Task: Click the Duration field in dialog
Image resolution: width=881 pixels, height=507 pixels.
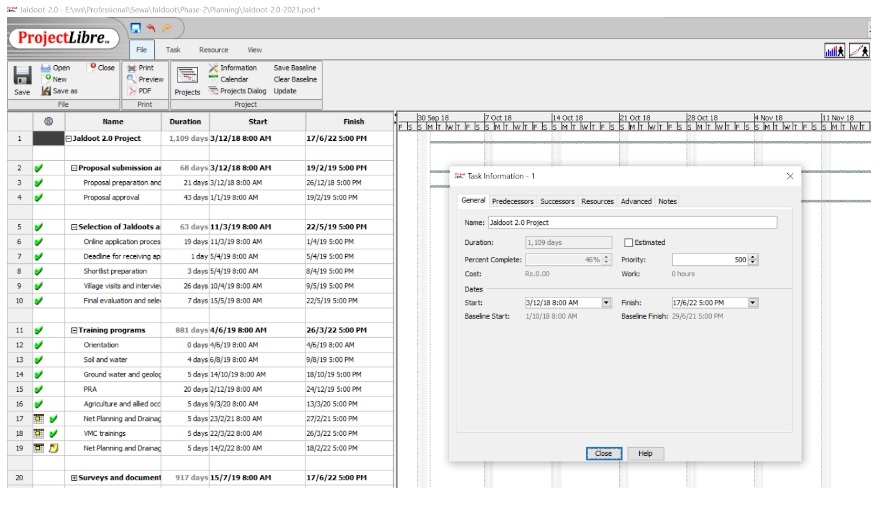Action: coord(569,243)
